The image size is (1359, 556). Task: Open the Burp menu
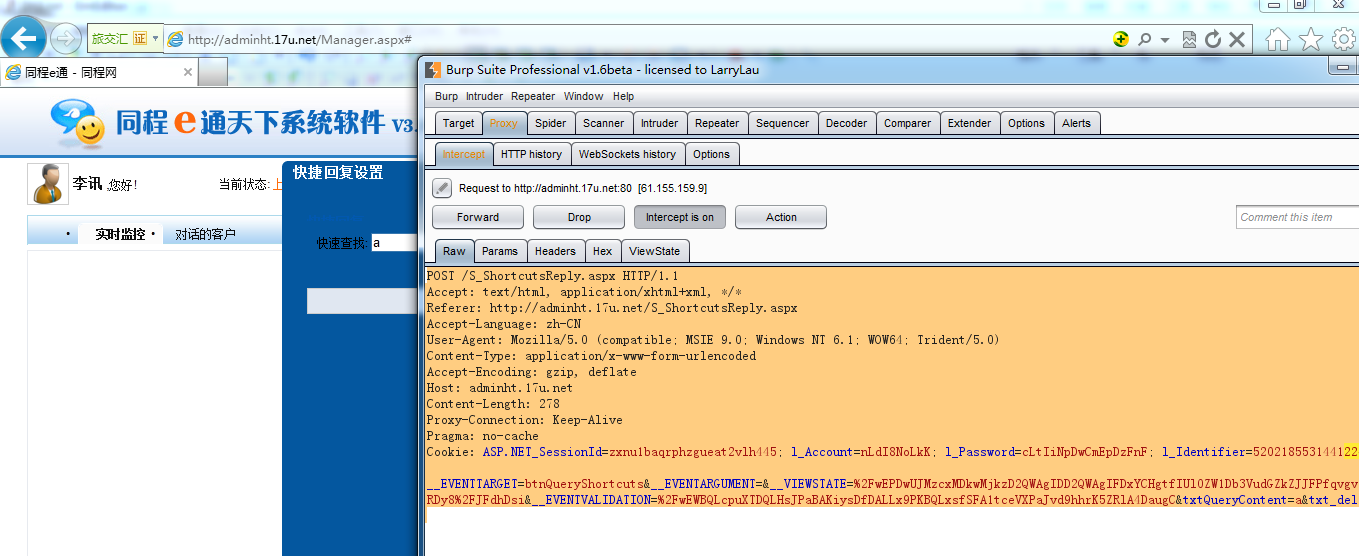pos(446,96)
